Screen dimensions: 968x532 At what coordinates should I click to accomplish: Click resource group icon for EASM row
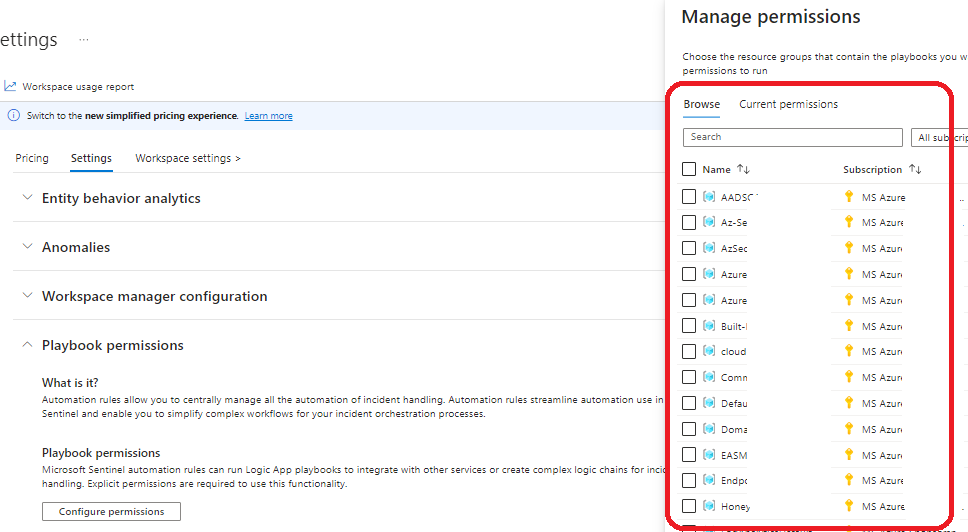tap(709, 455)
